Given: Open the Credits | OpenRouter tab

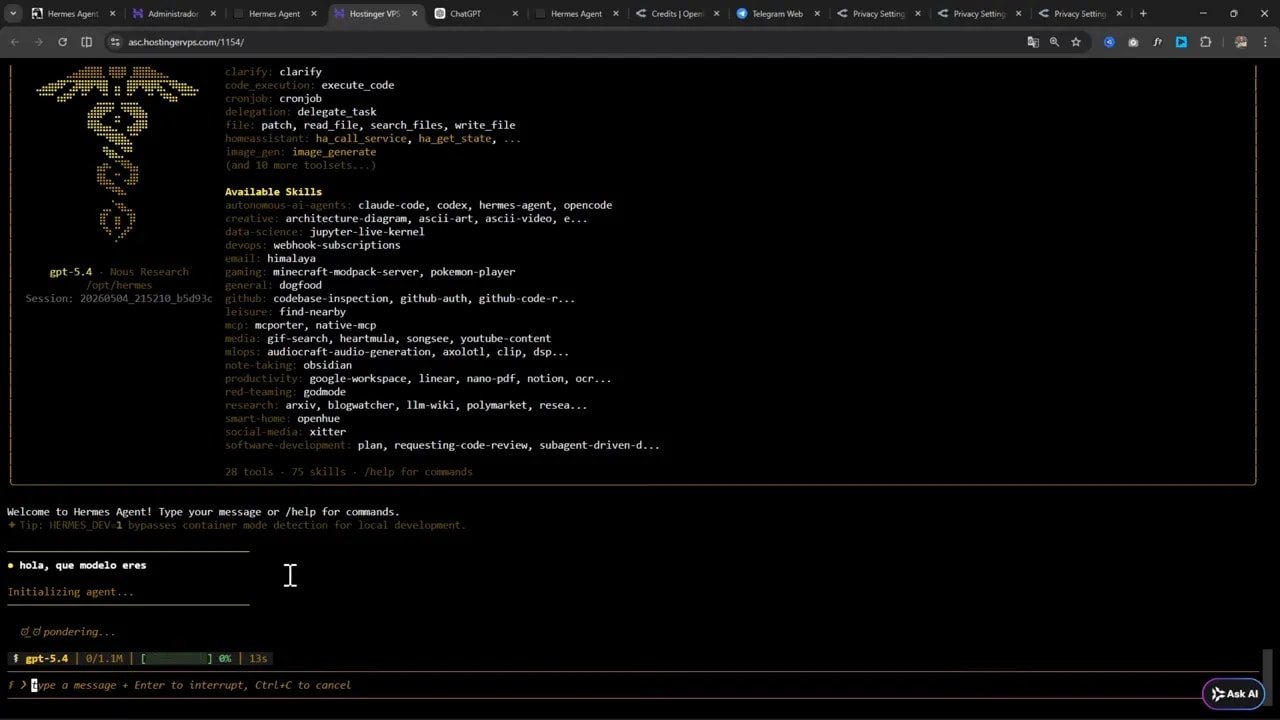Looking at the screenshot, I should [677, 14].
